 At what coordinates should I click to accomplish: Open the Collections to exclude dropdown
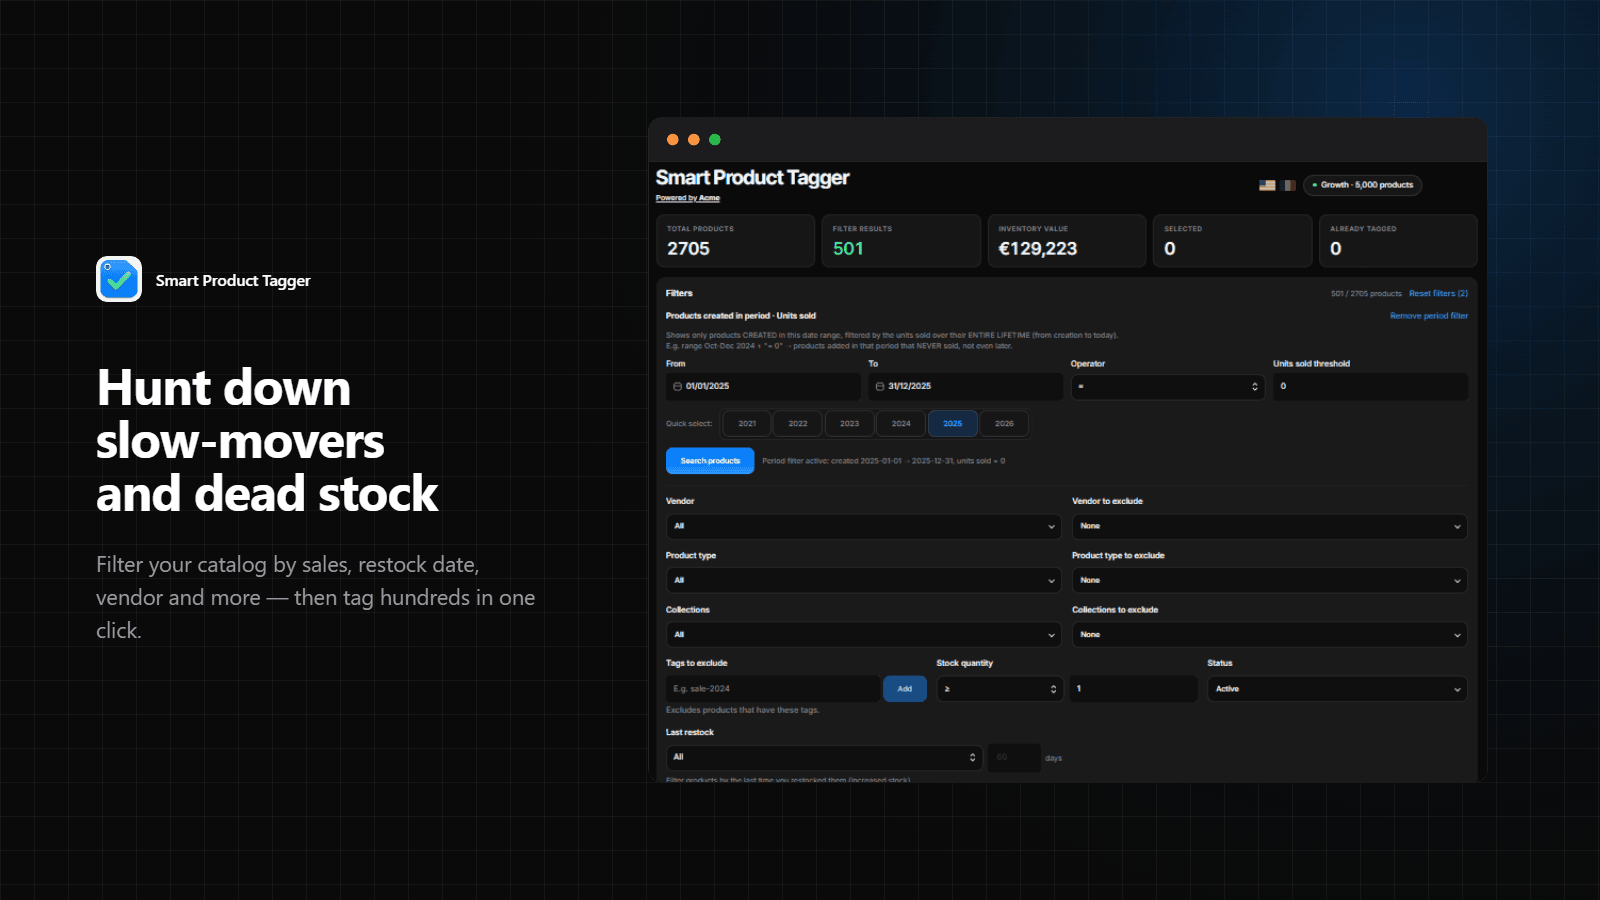1270,635
